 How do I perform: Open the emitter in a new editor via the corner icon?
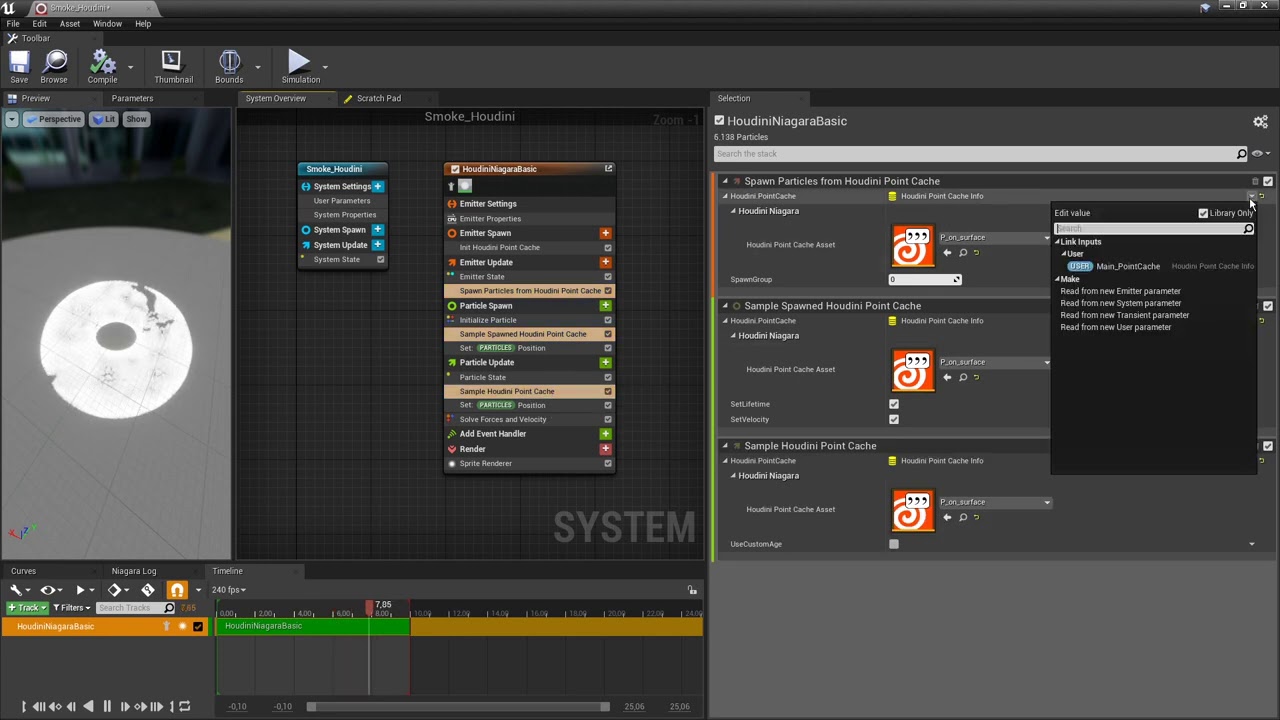click(608, 169)
